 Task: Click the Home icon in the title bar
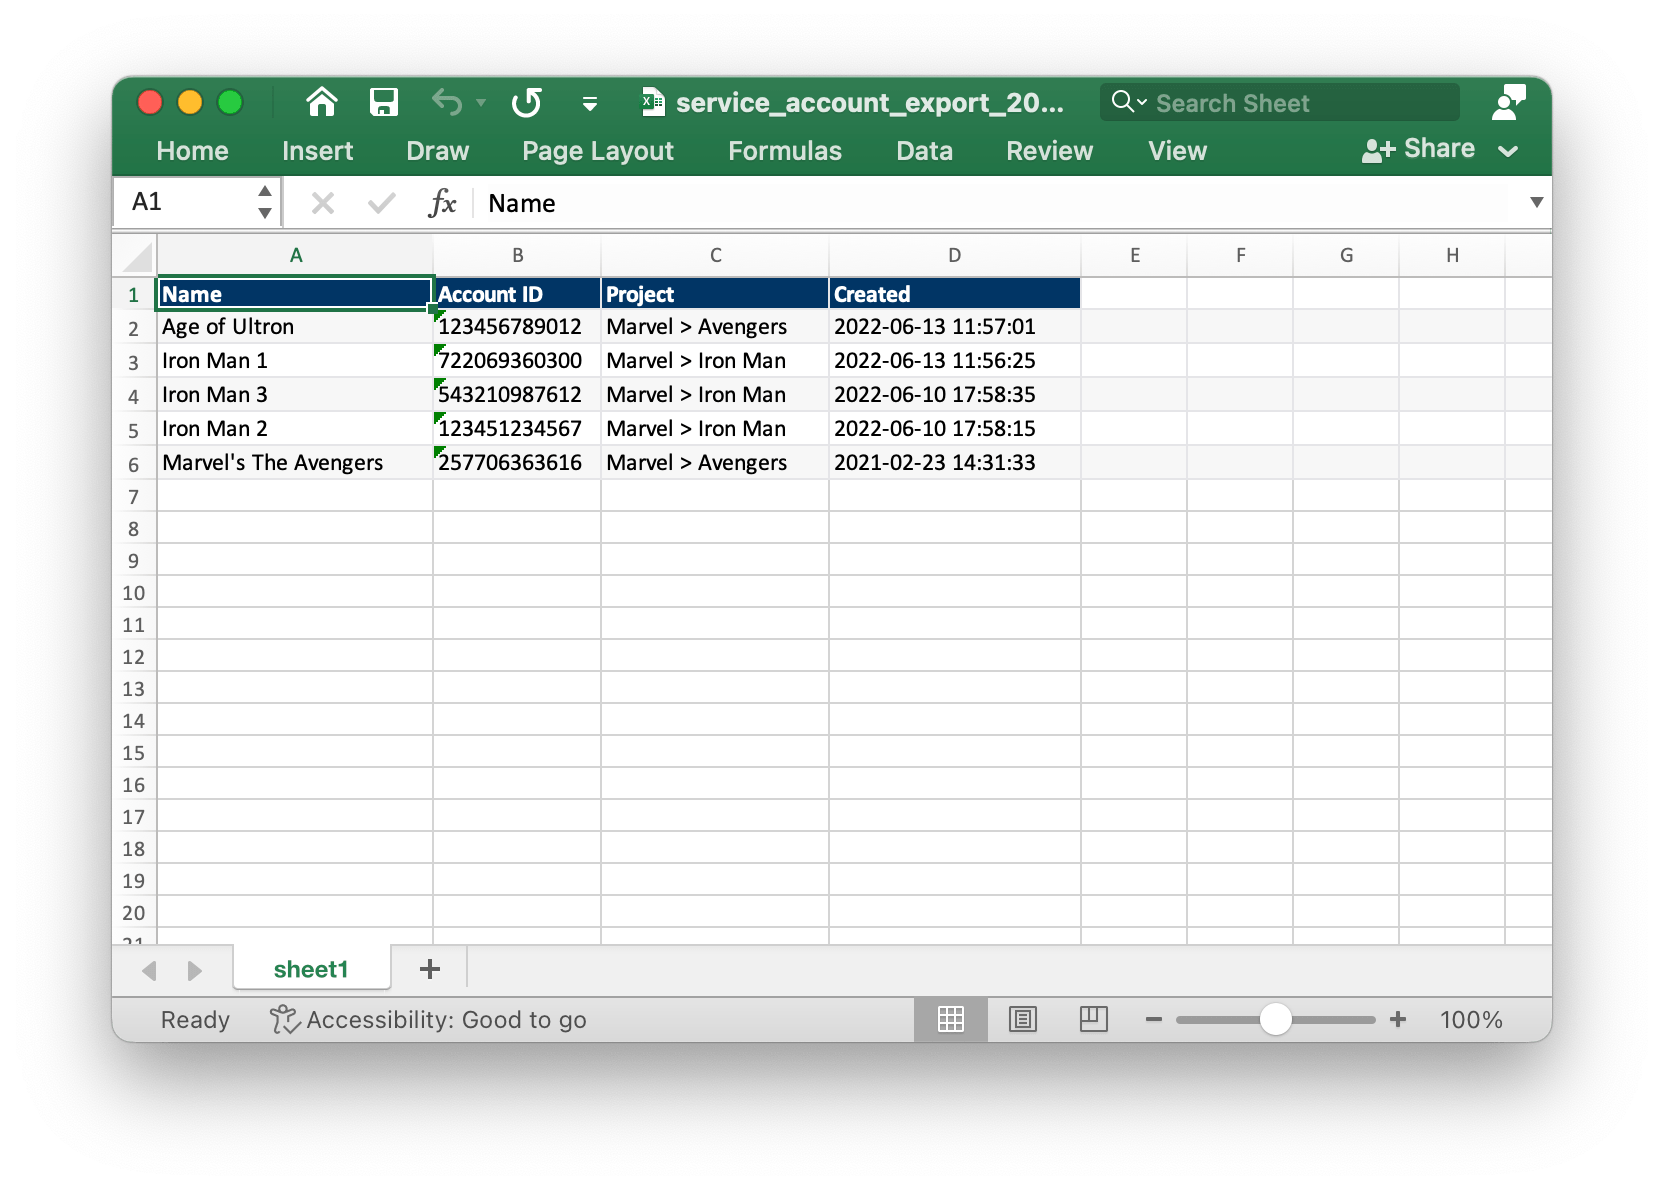point(321,102)
